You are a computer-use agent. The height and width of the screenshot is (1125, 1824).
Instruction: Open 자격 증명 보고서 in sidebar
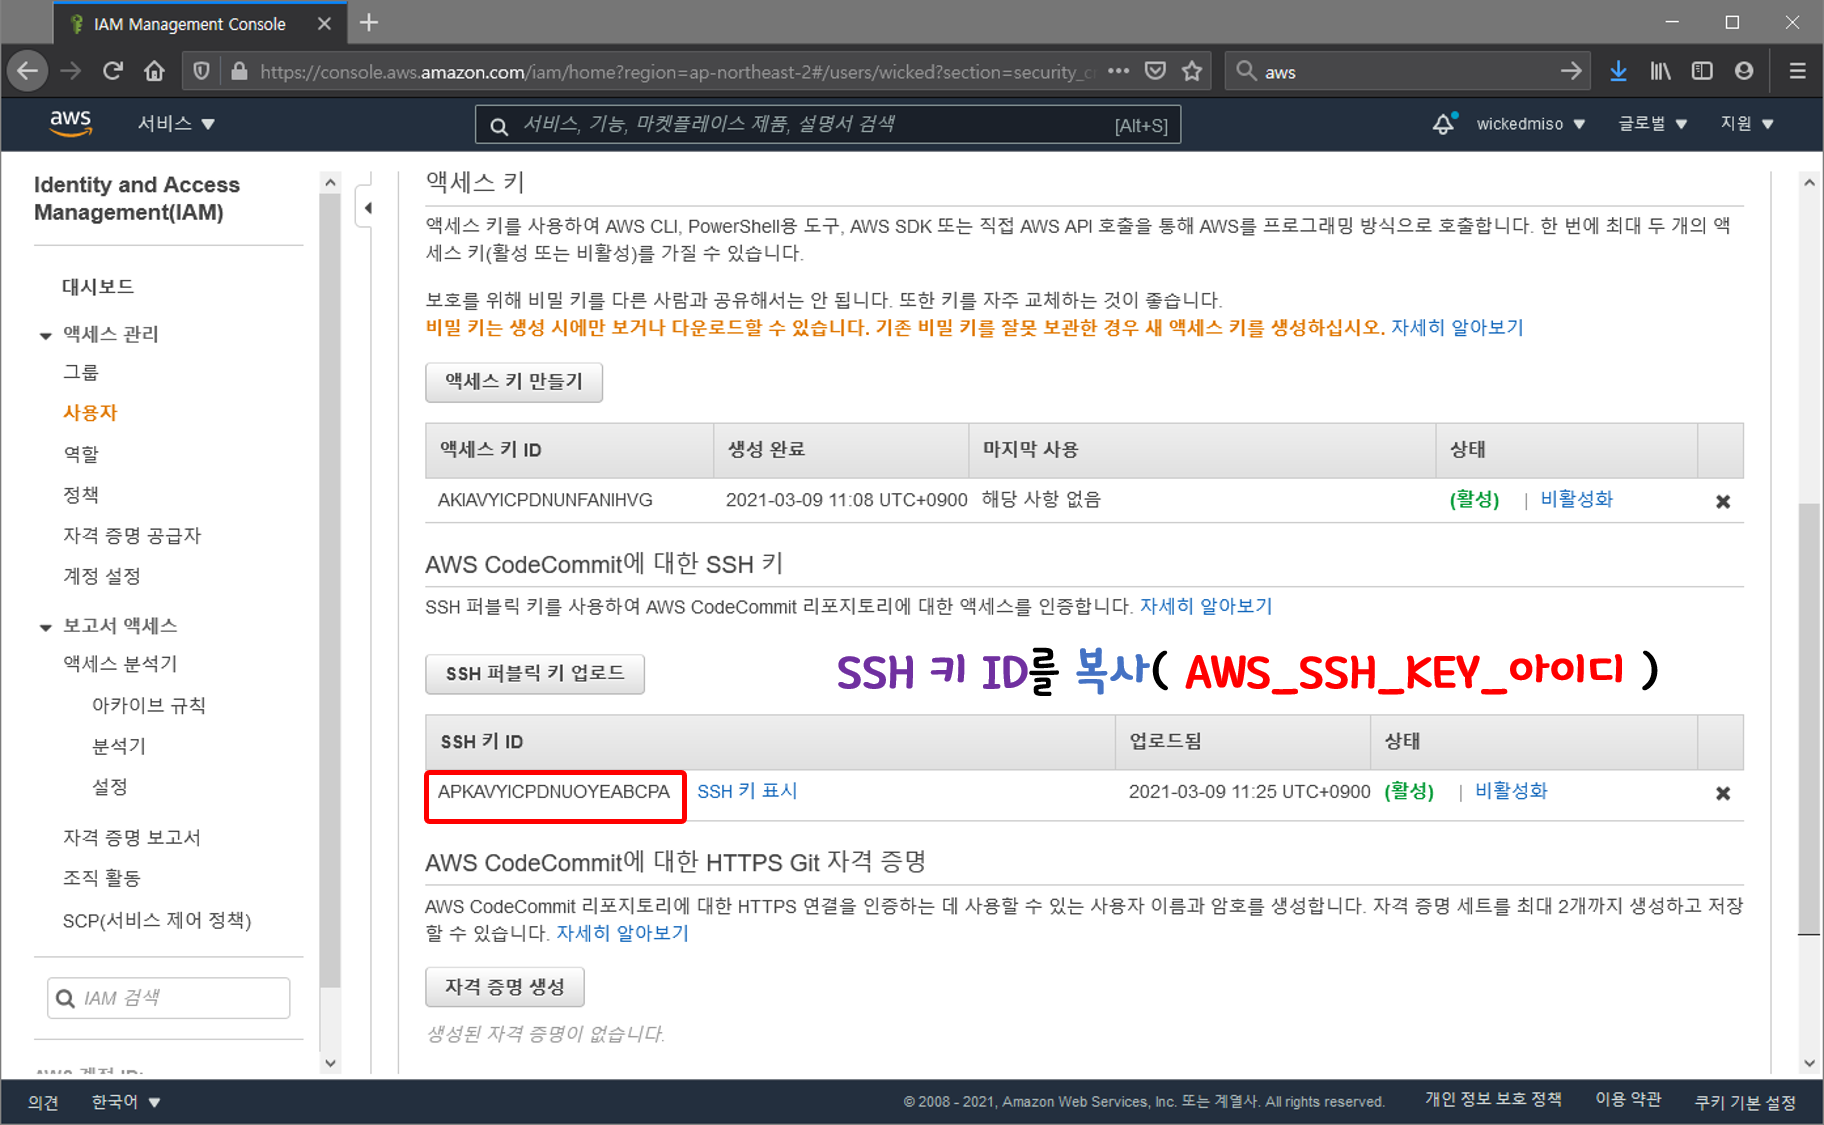coord(132,838)
